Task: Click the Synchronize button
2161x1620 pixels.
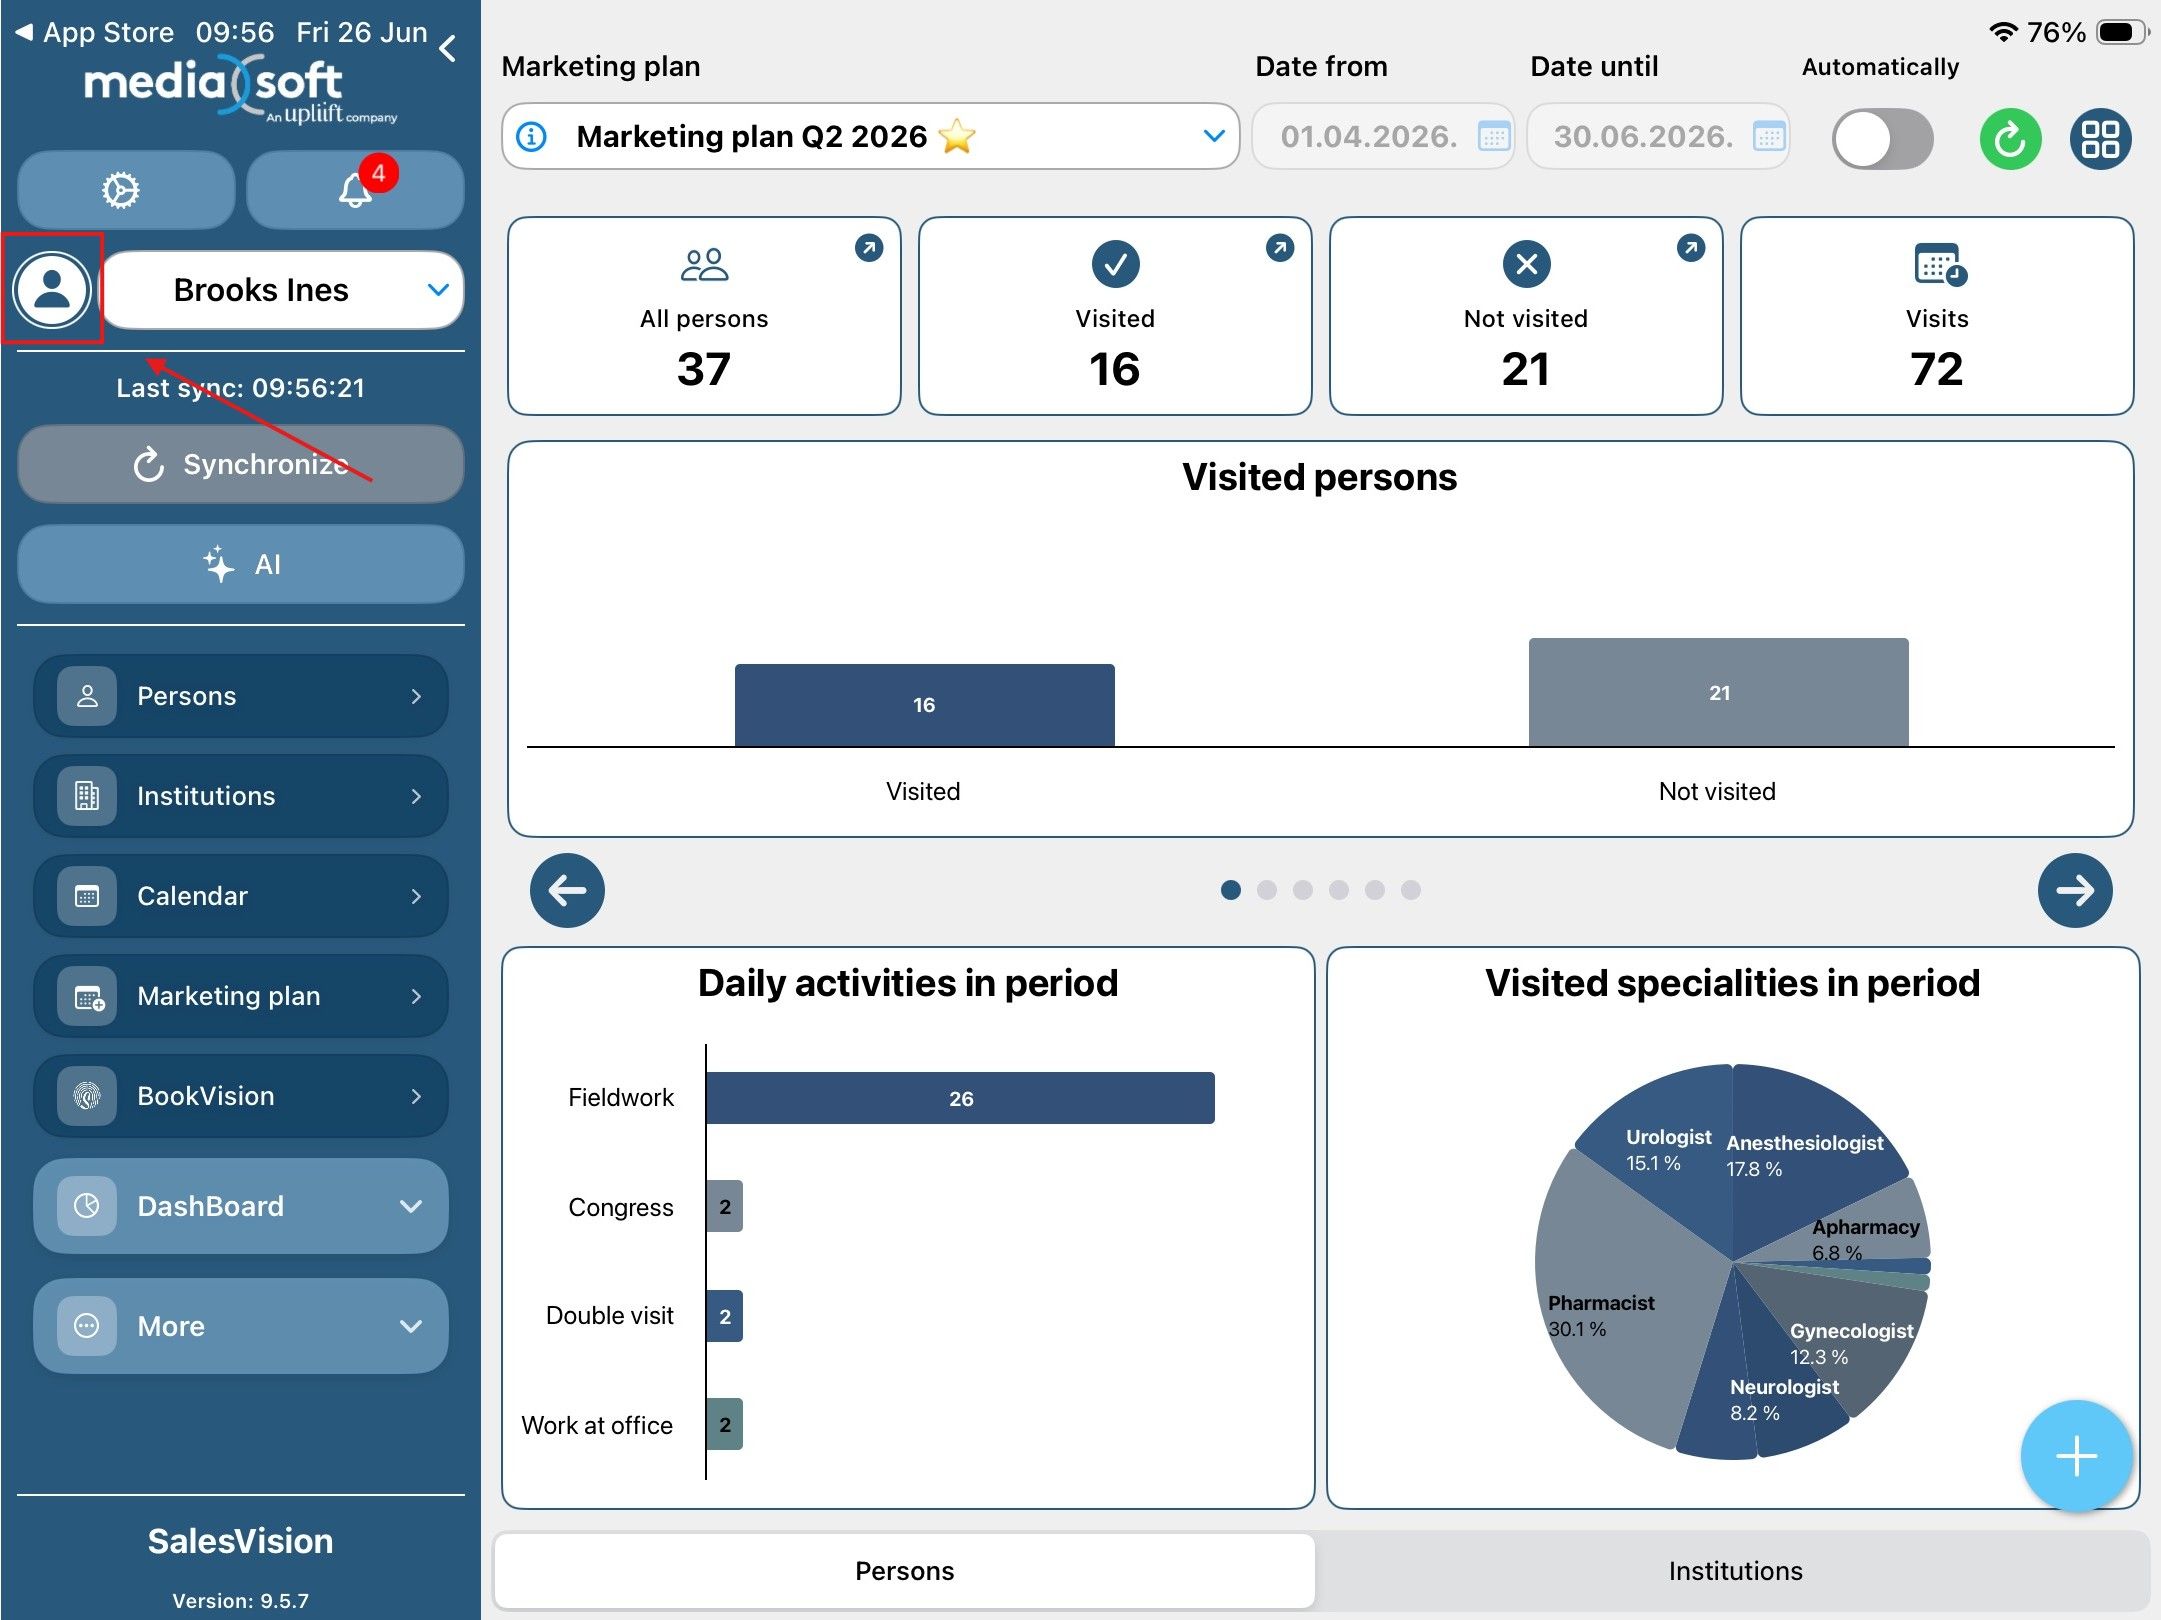Action: click(x=241, y=464)
